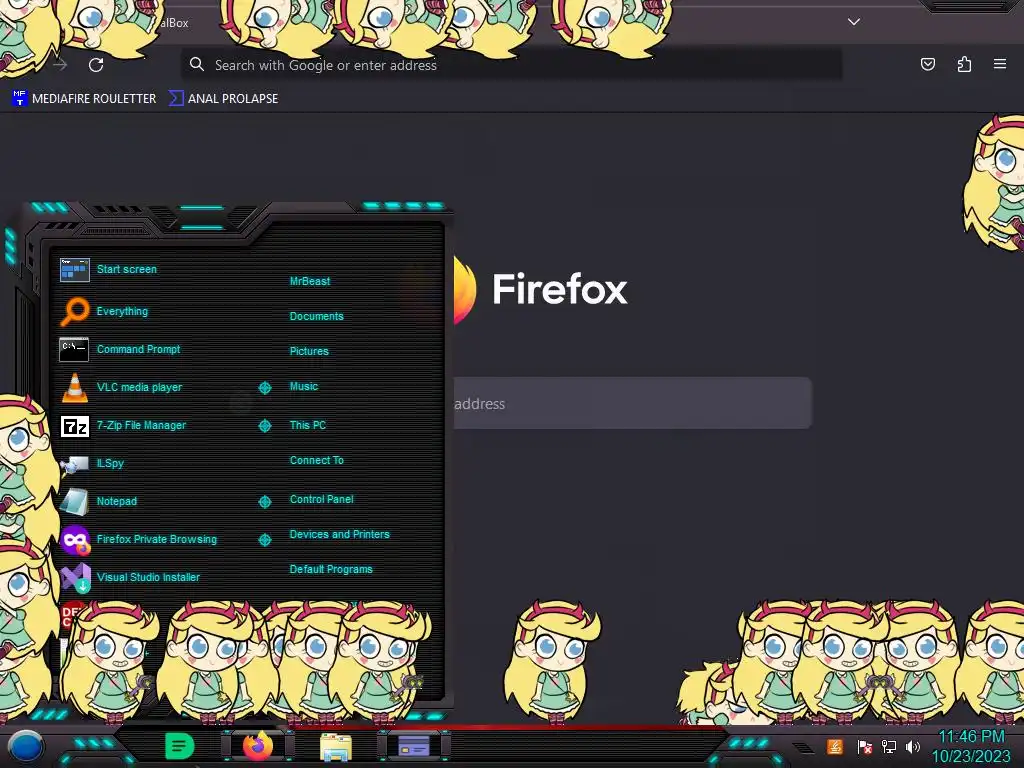This screenshot has width=1024, height=768.
Task: Open the network status tray icon
Action: (x=889, y=746)
